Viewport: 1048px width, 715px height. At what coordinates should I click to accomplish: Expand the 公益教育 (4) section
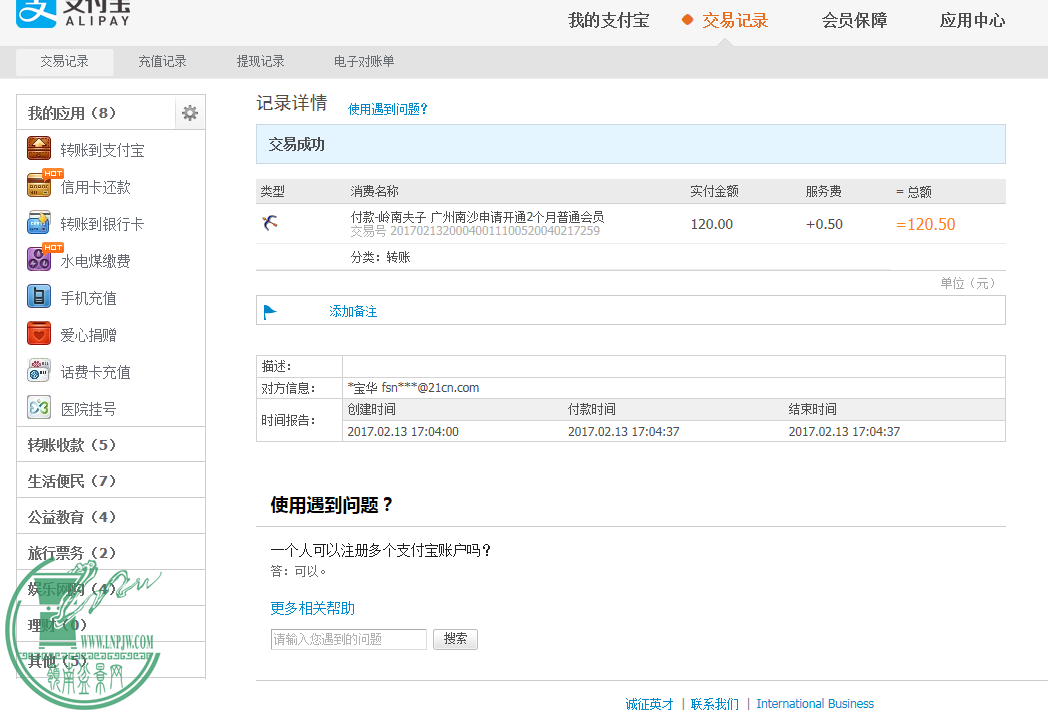(x=72, y=517)
